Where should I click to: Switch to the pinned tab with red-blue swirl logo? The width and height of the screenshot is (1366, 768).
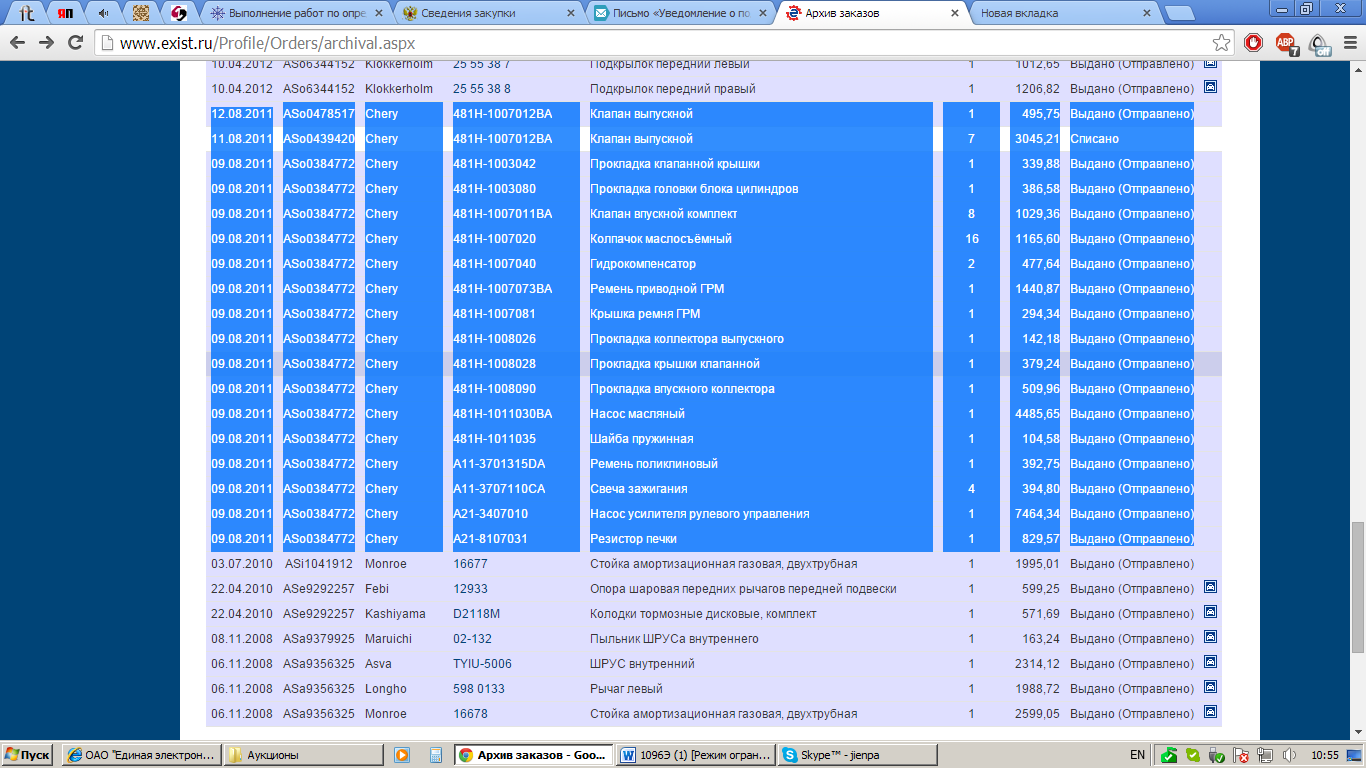point(178,13)
